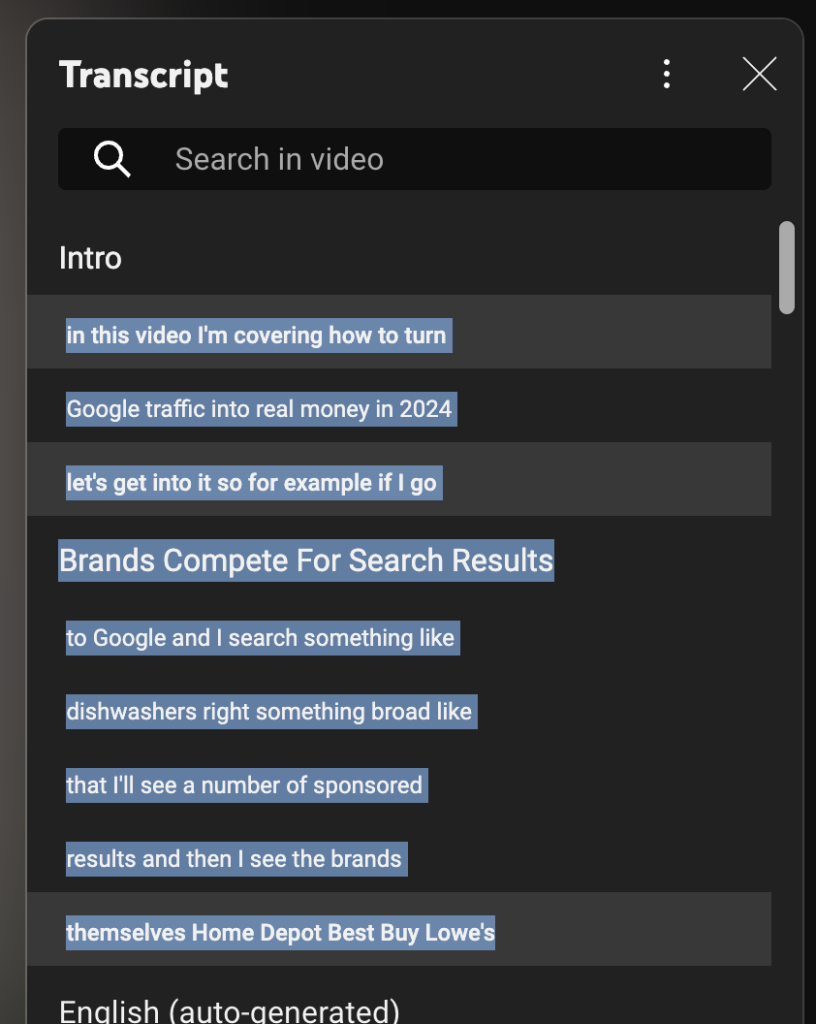The width and height of the screenshot is (816, 1024).
Task: Jump to the transcript line about Google traffic
Action: (260, 408)
